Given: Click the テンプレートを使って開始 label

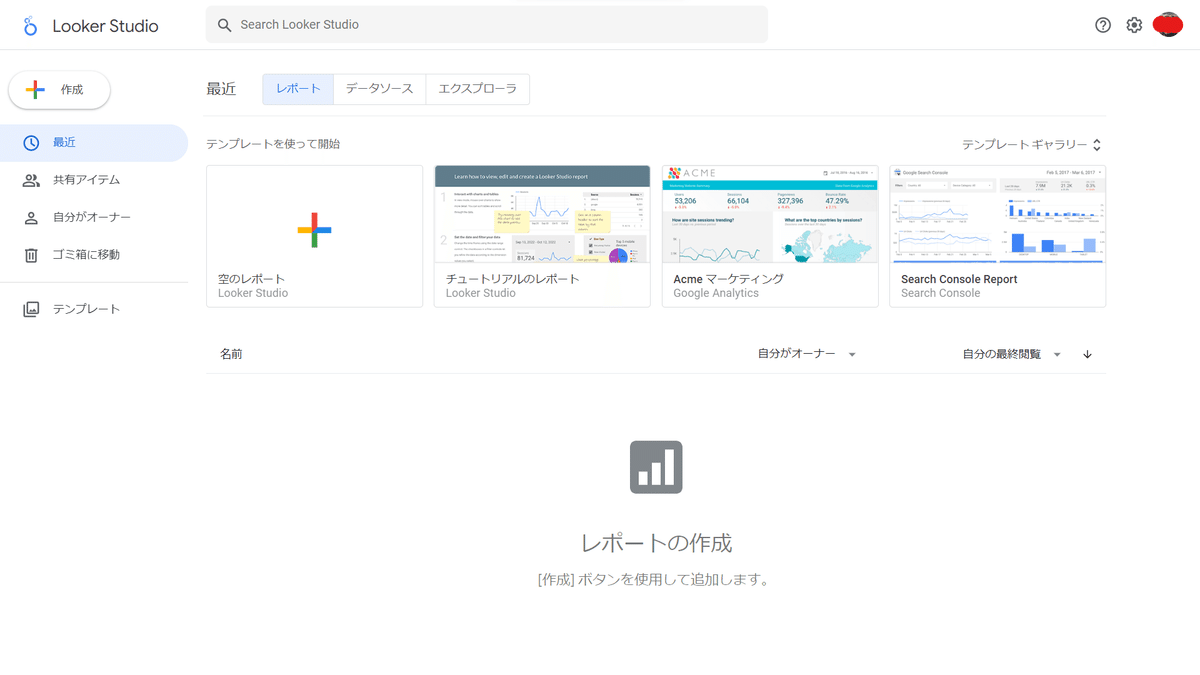Looking at the screenshot, I should tap(273, 144).
